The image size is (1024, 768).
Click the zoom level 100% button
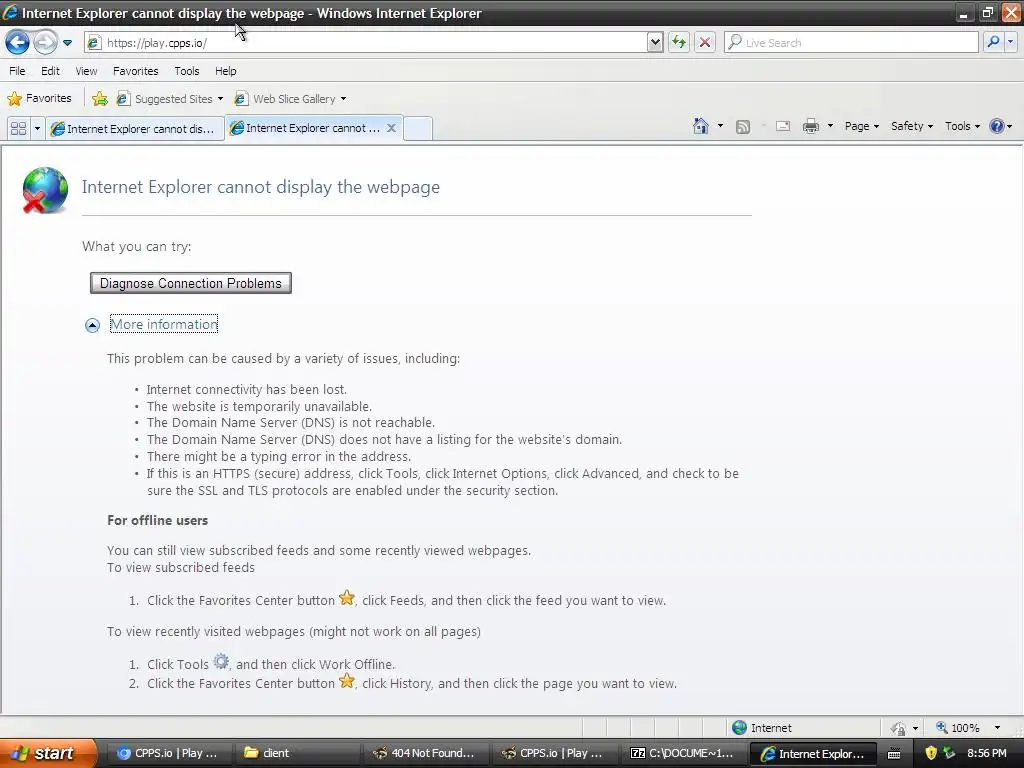coord(958,728)
